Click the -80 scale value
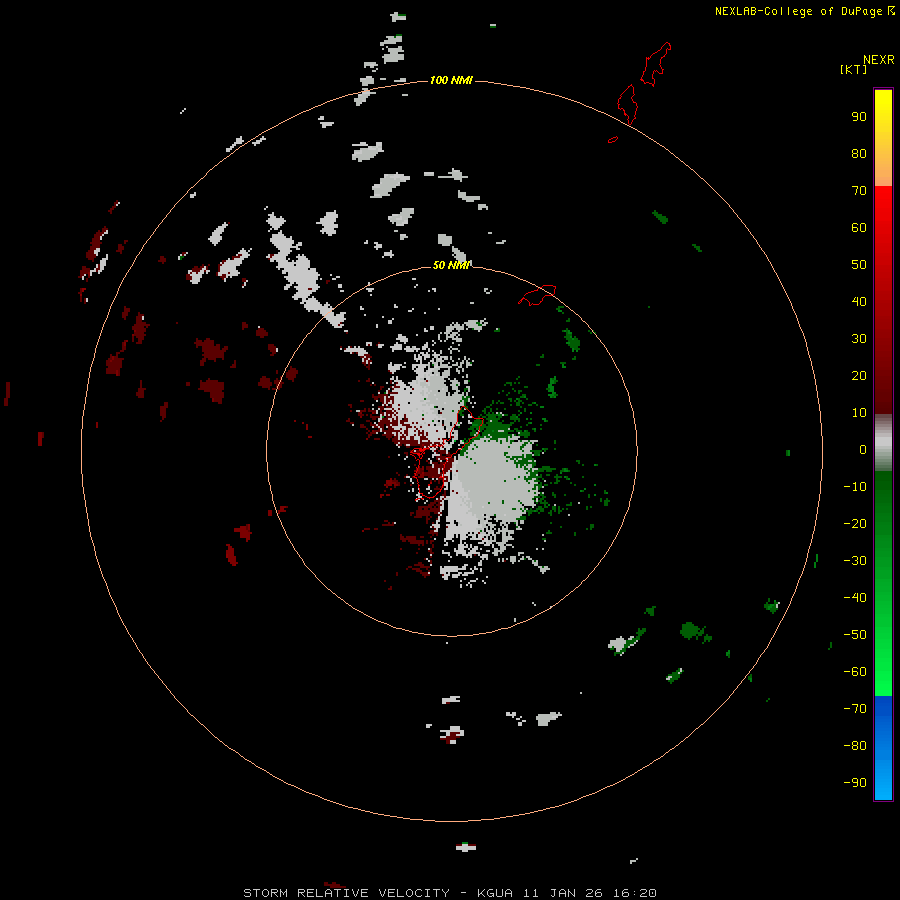The image size is (900, 900). [855, 746]
